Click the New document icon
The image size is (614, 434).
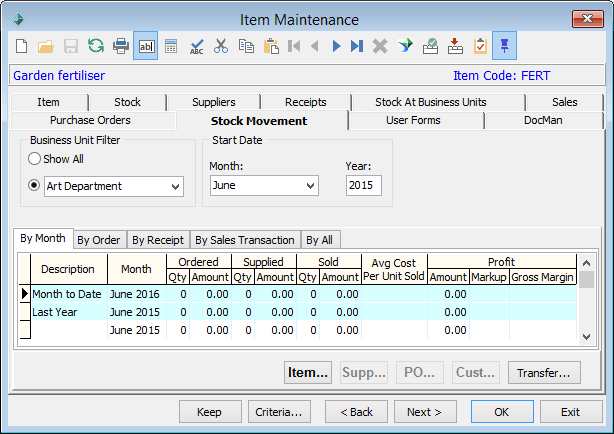[x=22, y=46]
